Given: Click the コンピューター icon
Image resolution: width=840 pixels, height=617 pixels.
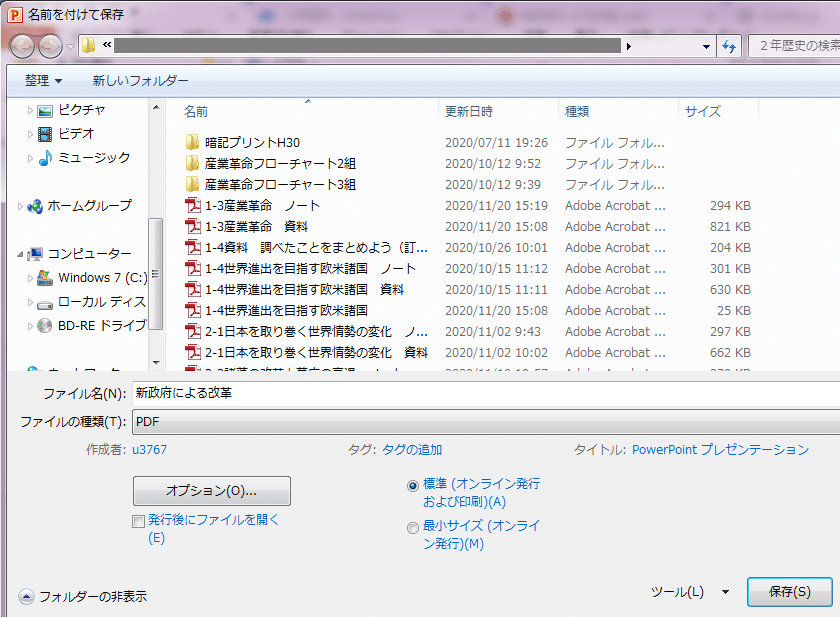Looking at the screenshot, I should click(35, 253).
